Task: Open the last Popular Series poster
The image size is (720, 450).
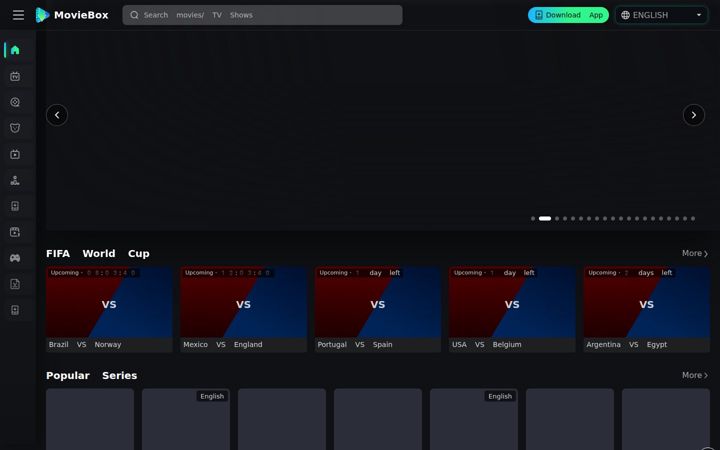Action: click(666, 419)
